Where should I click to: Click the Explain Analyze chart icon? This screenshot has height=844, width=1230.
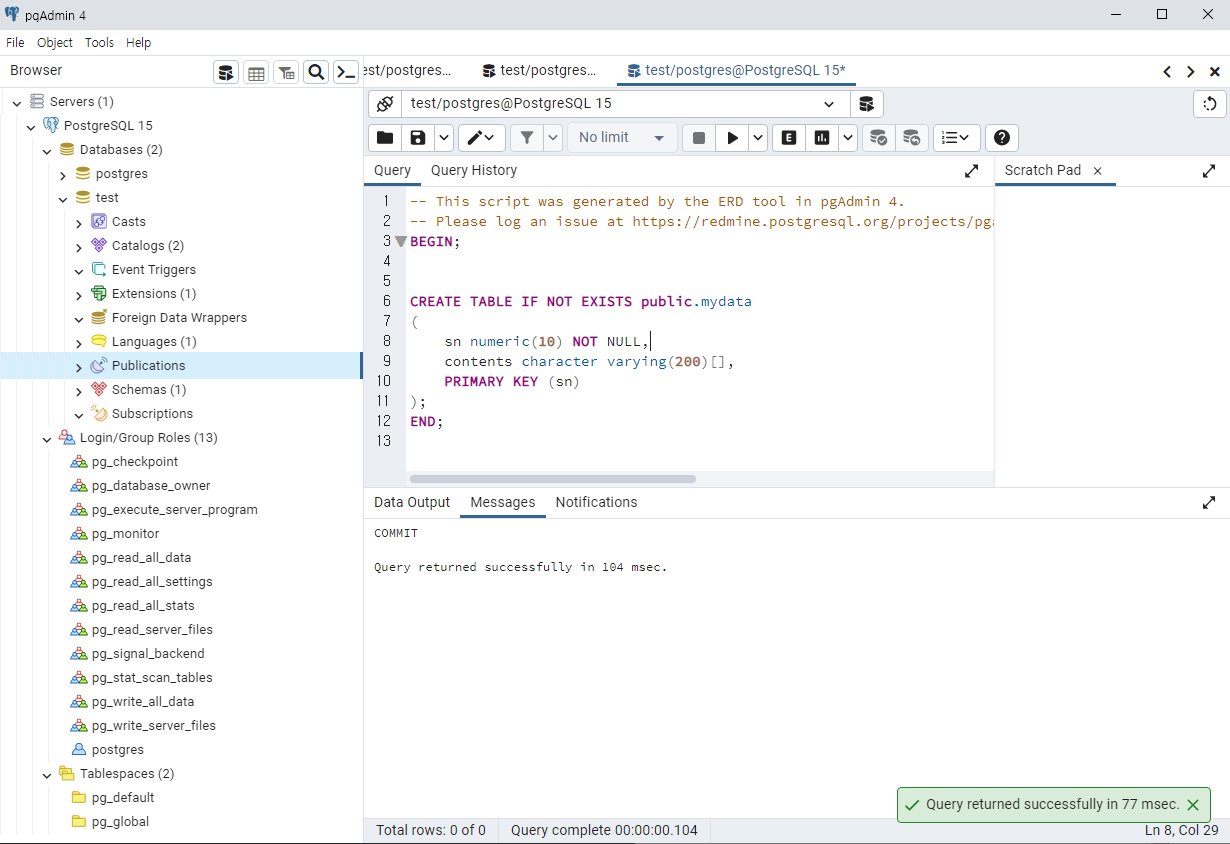point(822,138)
